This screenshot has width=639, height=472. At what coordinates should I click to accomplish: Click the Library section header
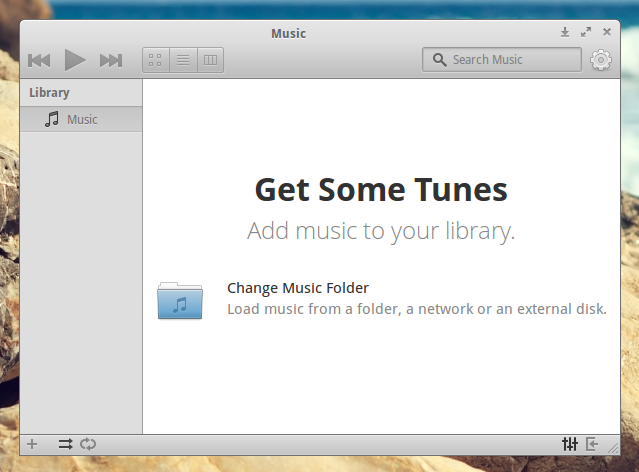click(x=49, y=93)
